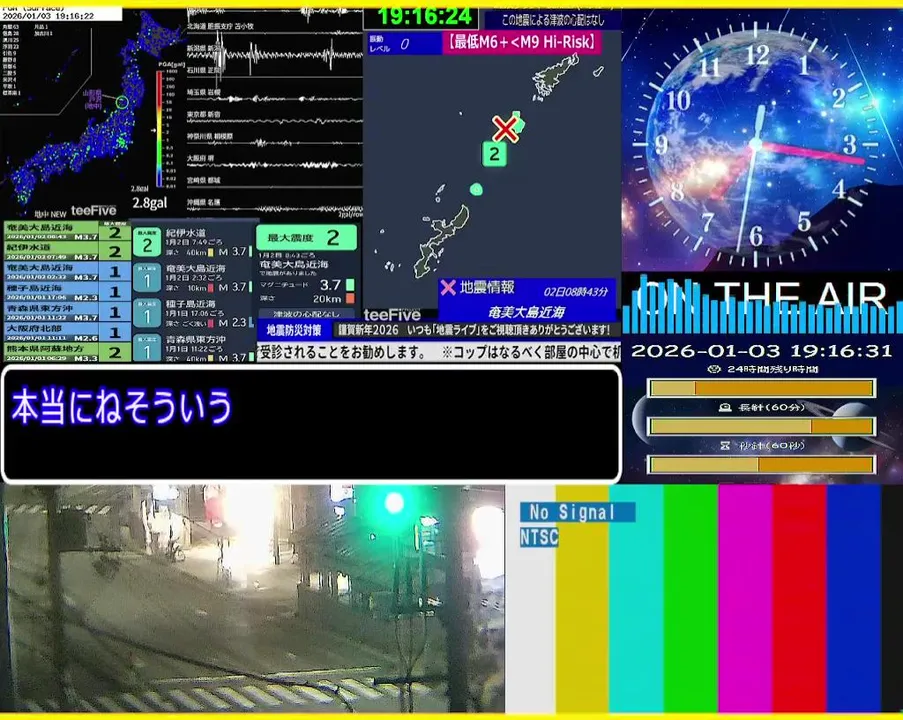Viewport: 903px width, 720px height.
Task: Click the 2.8gal reading
Action: [x=150, y=203]
